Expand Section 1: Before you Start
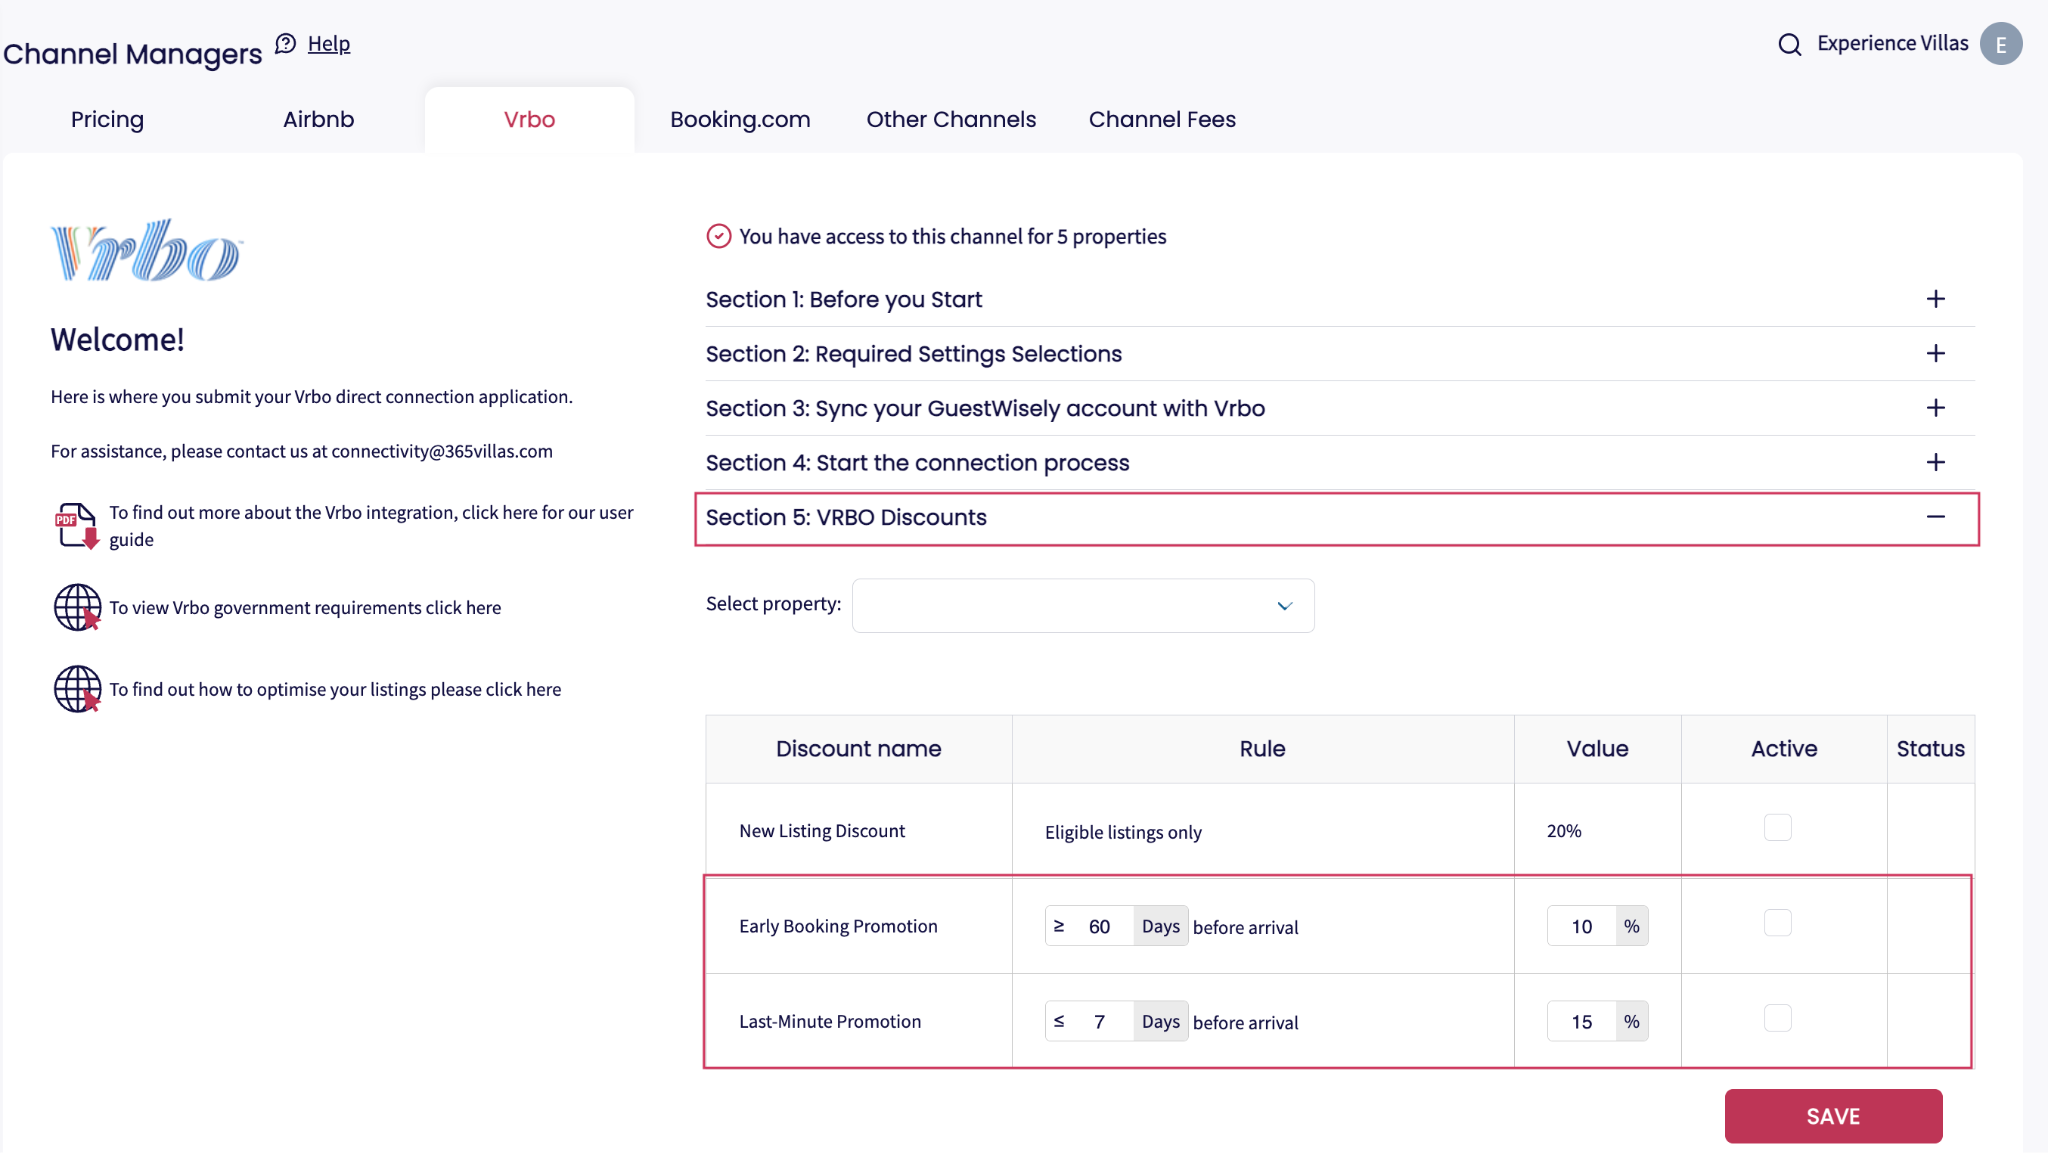The height and width of the screenshot is (1153, 2048). click(1935, 299)
